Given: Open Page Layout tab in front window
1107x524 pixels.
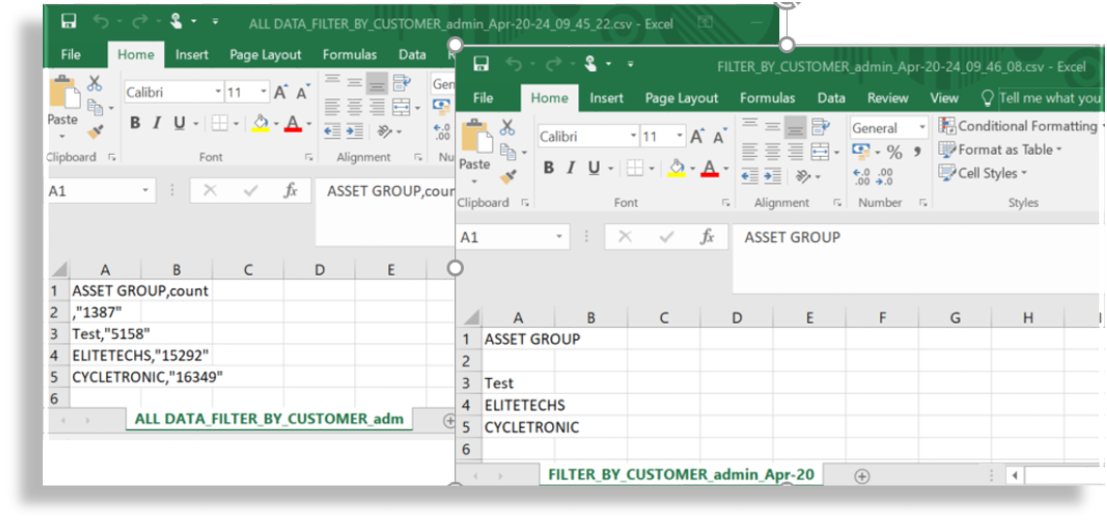Looking at the screenshot, I should coord(681,98).
